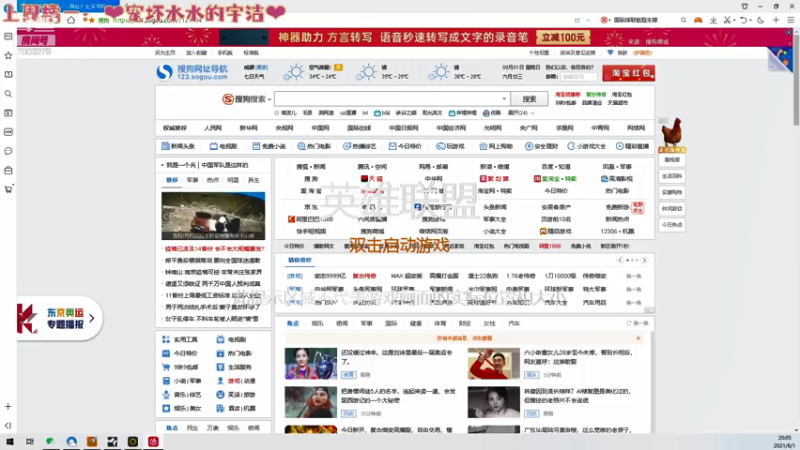Open the browser main menu icon
The image size is (800, 450).
(791, 20)
